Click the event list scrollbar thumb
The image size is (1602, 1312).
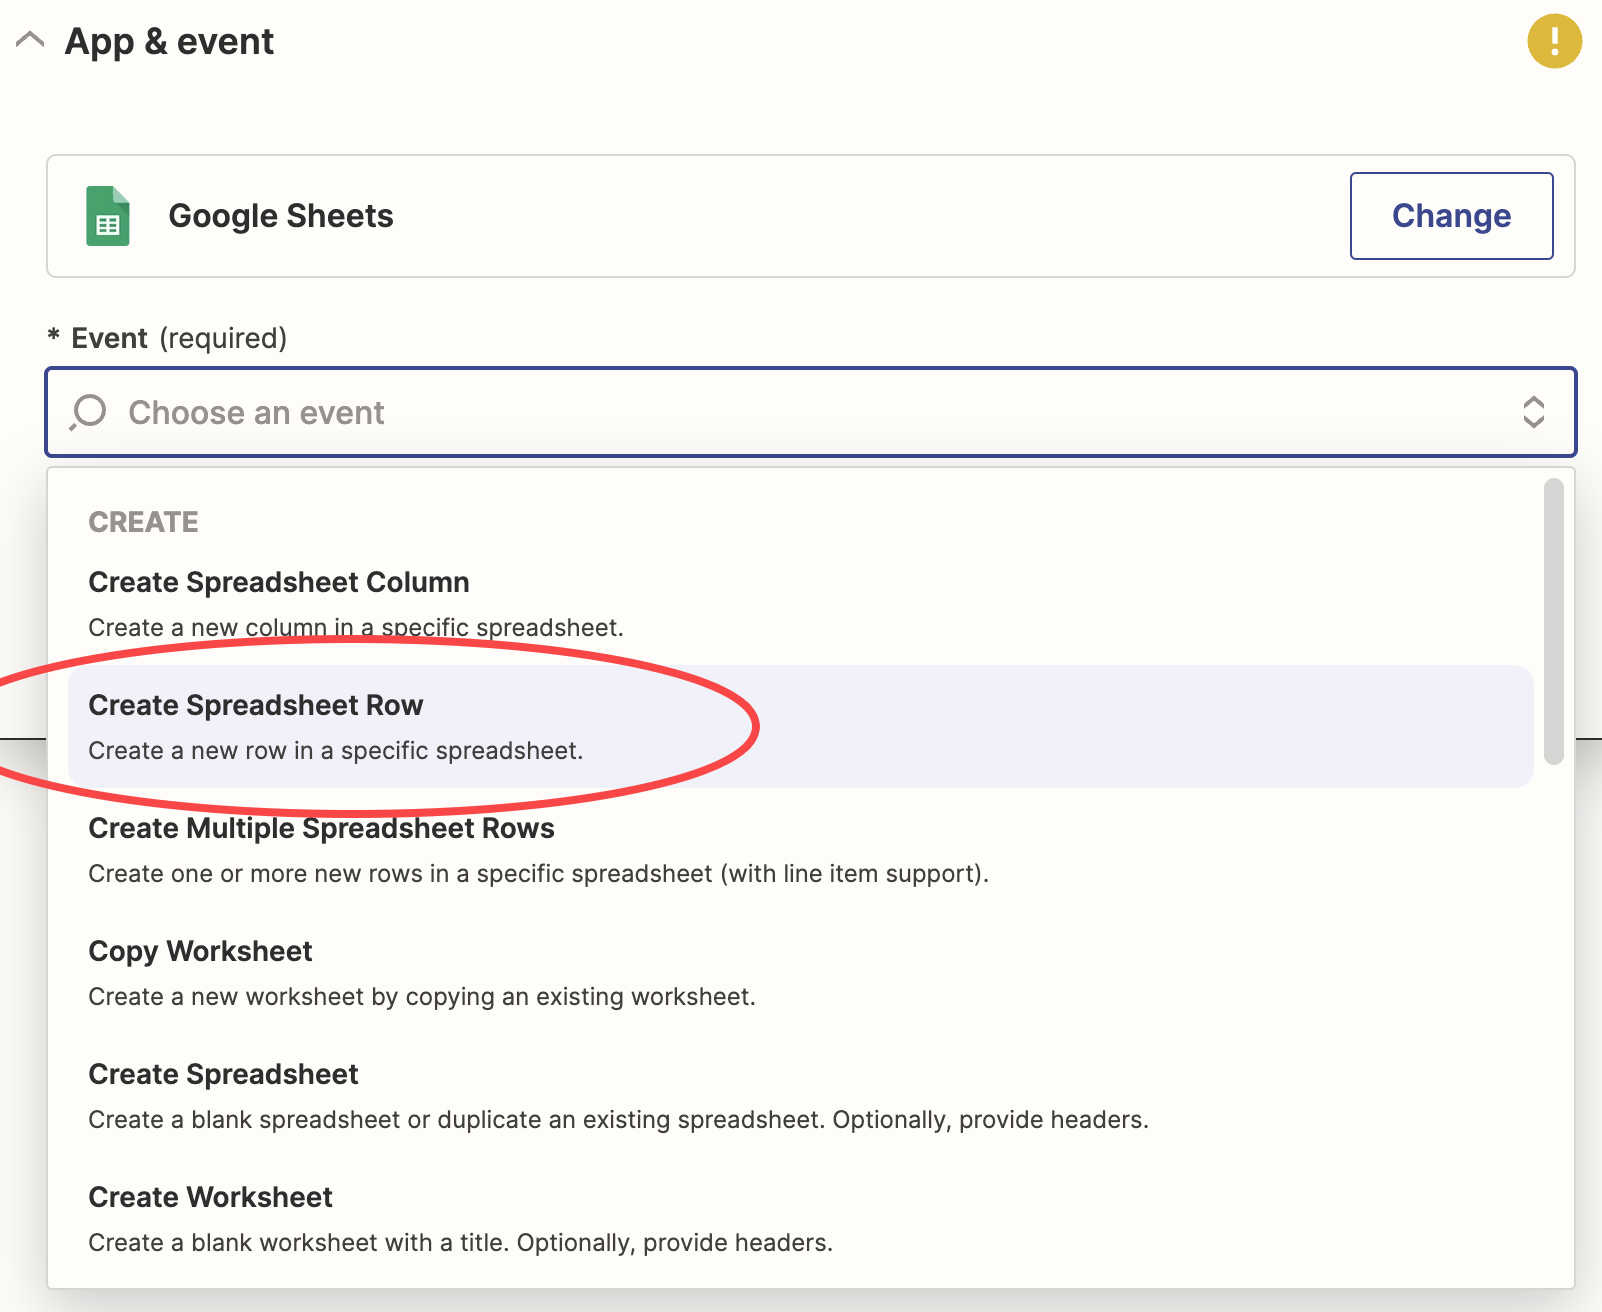(x=1553, y=622)
